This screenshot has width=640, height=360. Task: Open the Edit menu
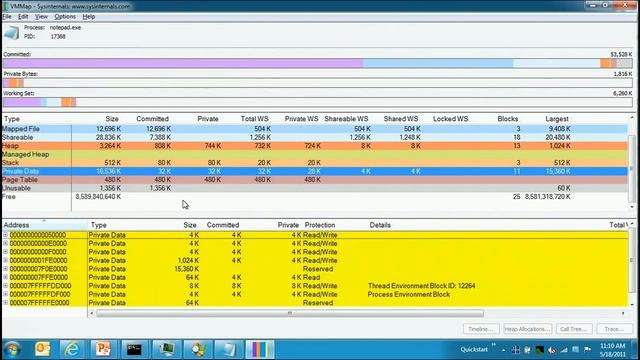click(x=23, y=17)
